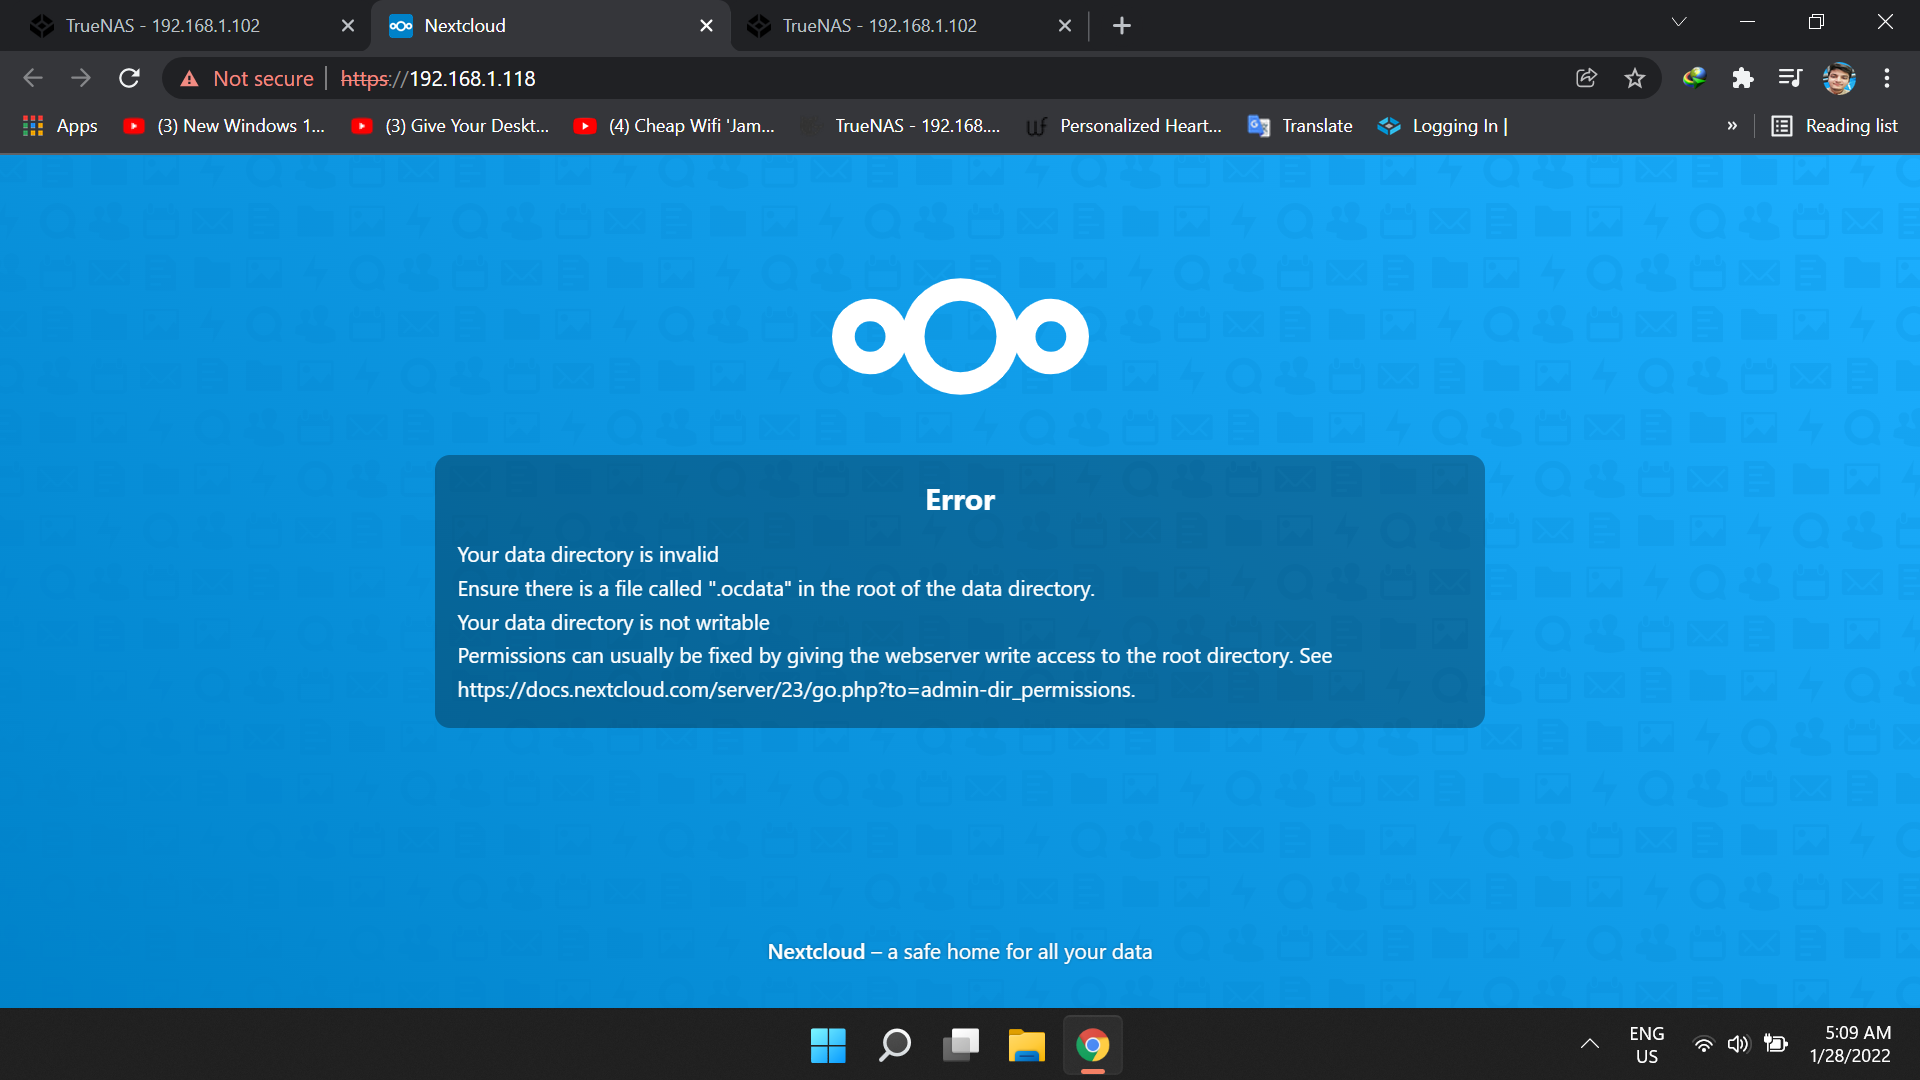Click the Not secure warning icon
Viewport: 1920px width, 1080px height.
coord(190,79)
